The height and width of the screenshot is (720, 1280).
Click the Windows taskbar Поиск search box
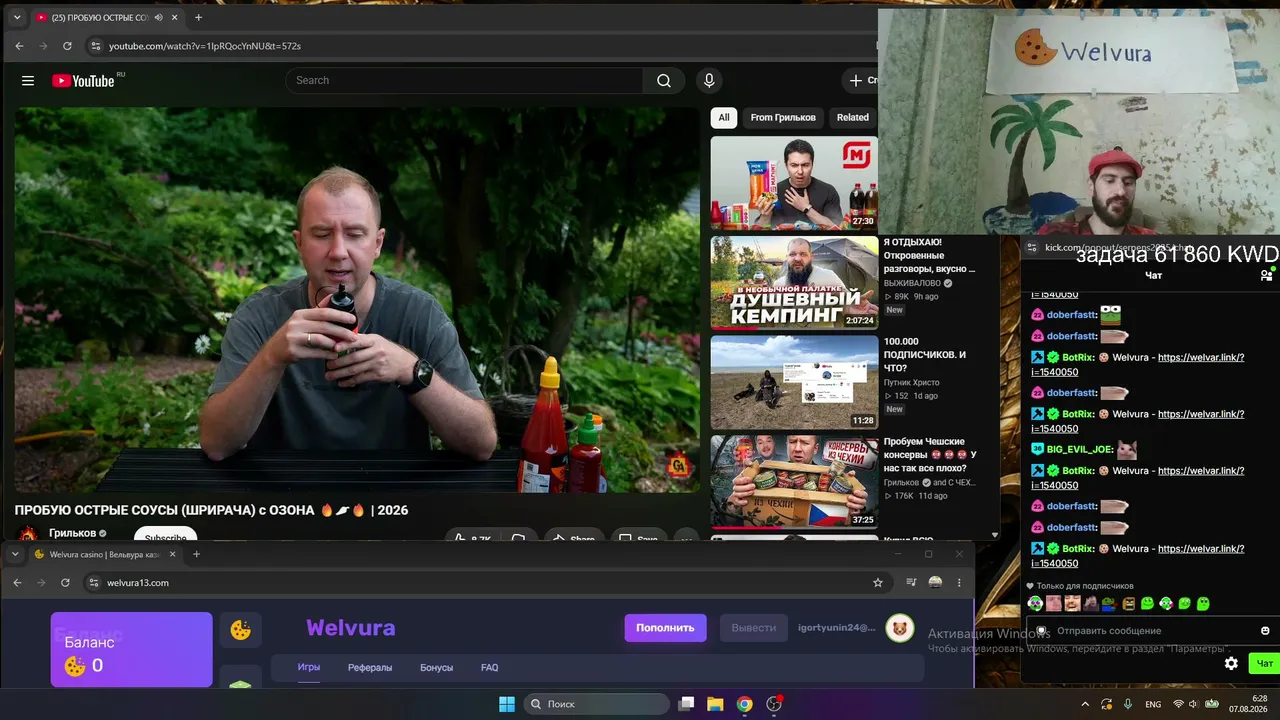coord(597,704)
